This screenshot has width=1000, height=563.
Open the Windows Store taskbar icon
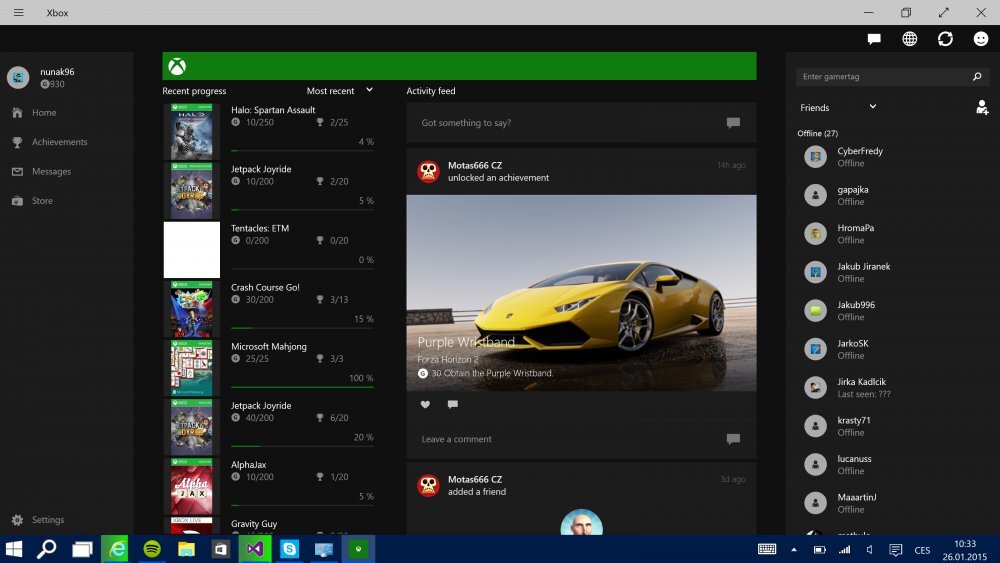point(221,549)
